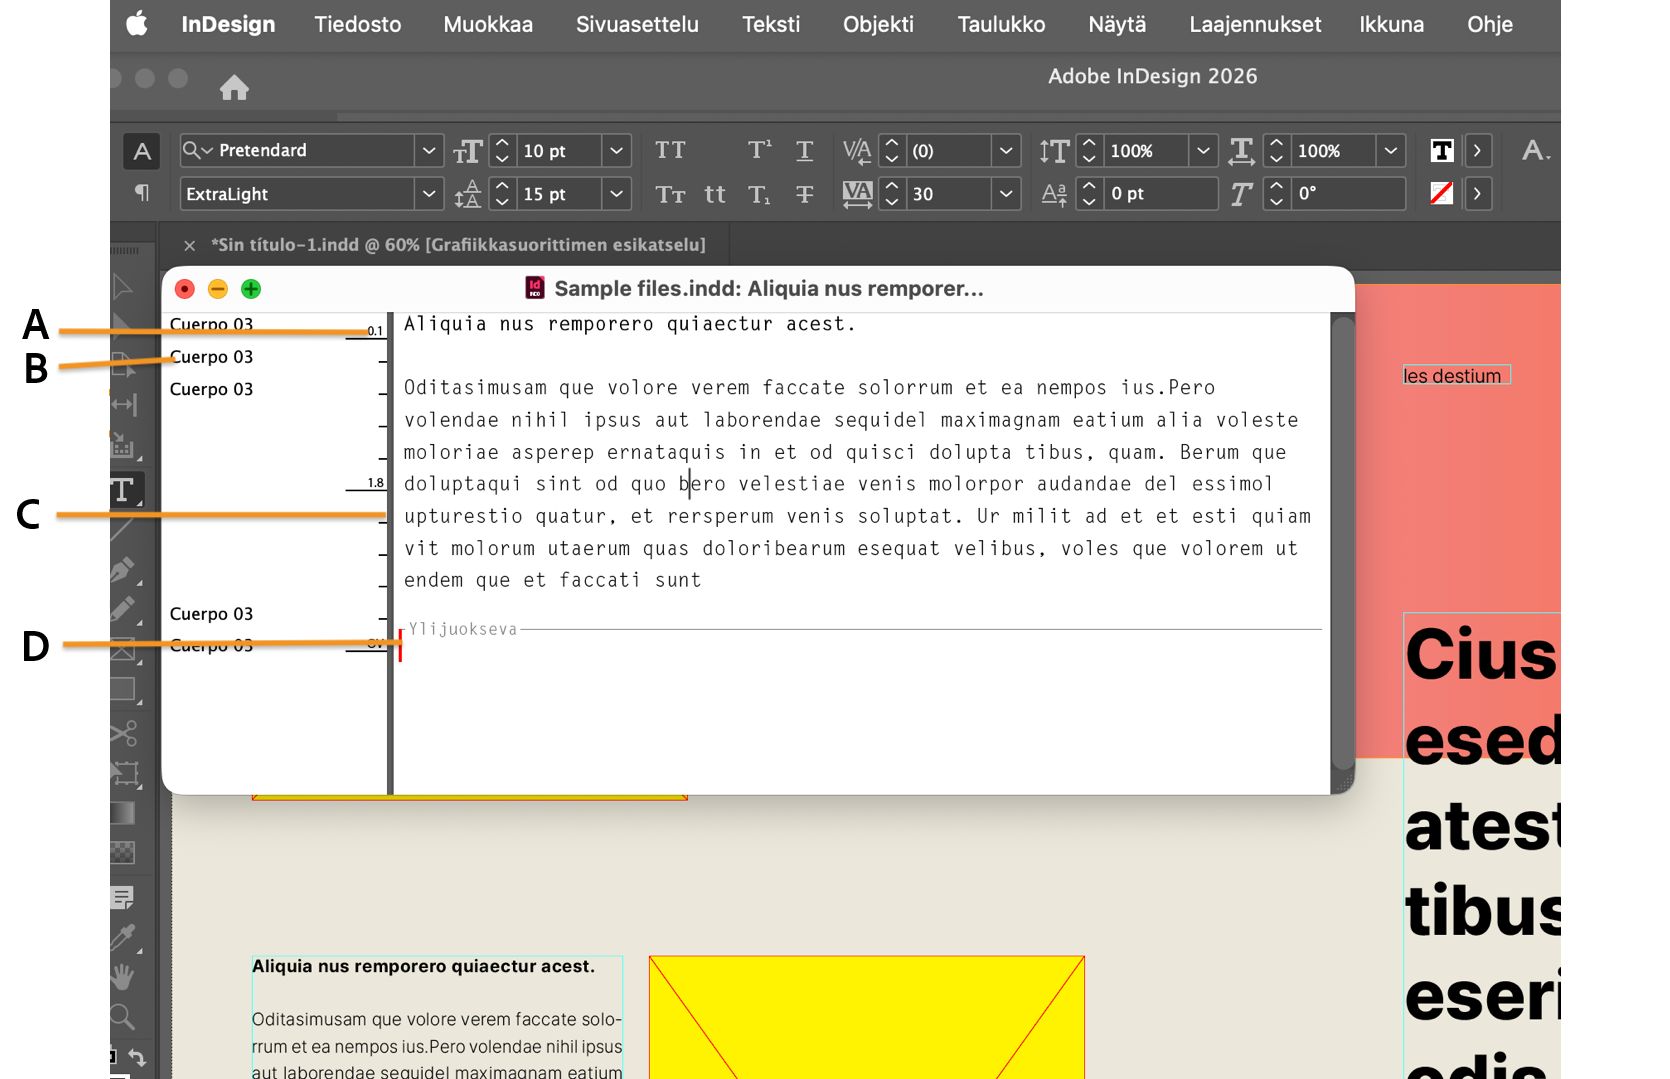The image size is (1670, 1079).
Task: Click the yellow placeholder frame on the page
Action: (867, 1017)
